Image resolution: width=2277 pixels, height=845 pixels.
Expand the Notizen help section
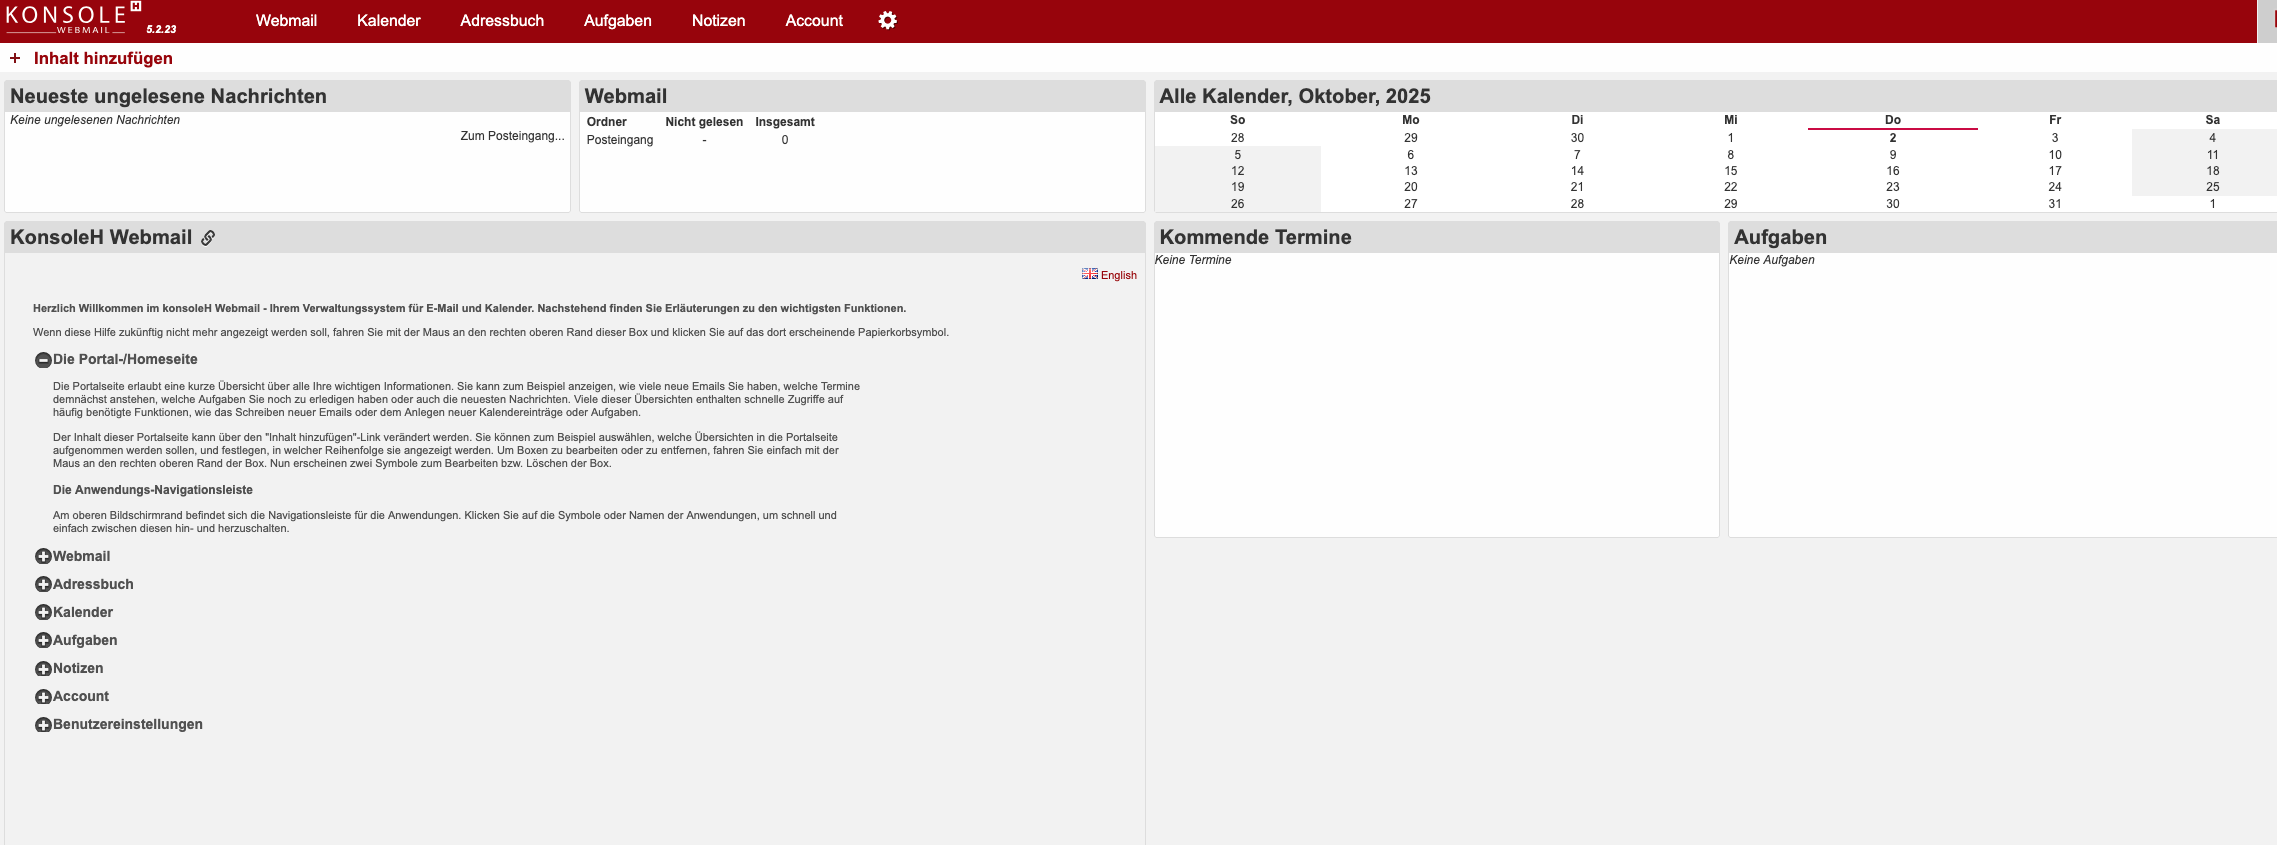pos(43,668)
